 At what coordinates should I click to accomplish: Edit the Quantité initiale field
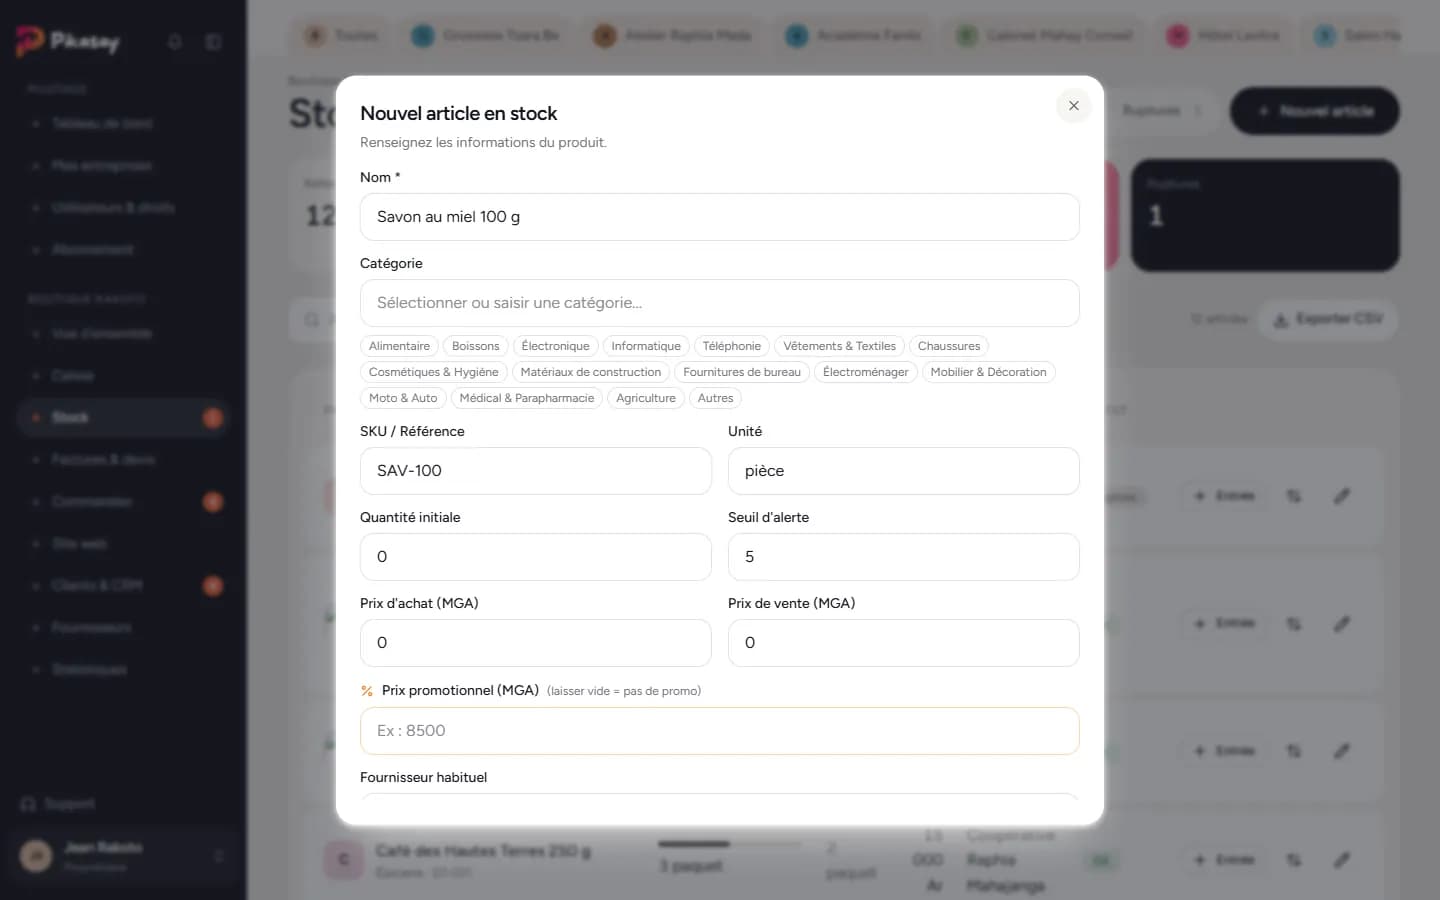pyautogui.click(x=536, y=557)
